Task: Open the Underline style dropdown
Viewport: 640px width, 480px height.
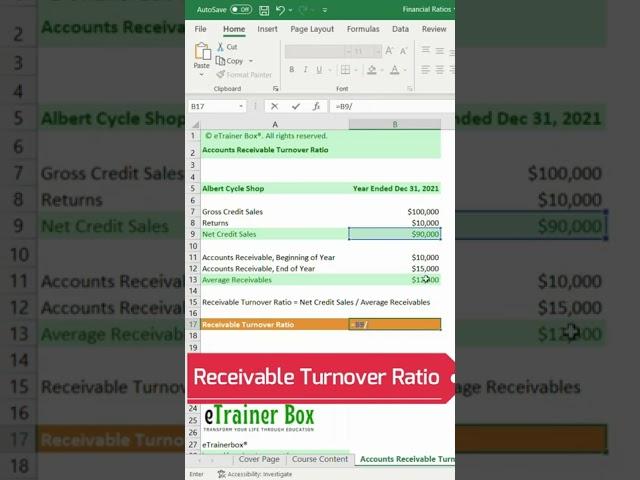Action: (x=330, y=70)
